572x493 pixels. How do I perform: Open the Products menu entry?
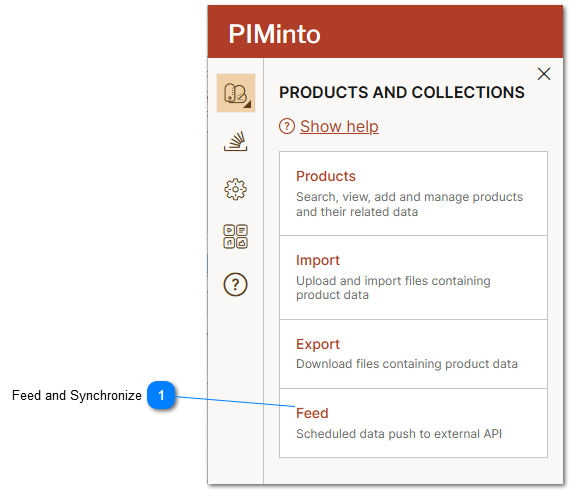click(x=413, y=193)
